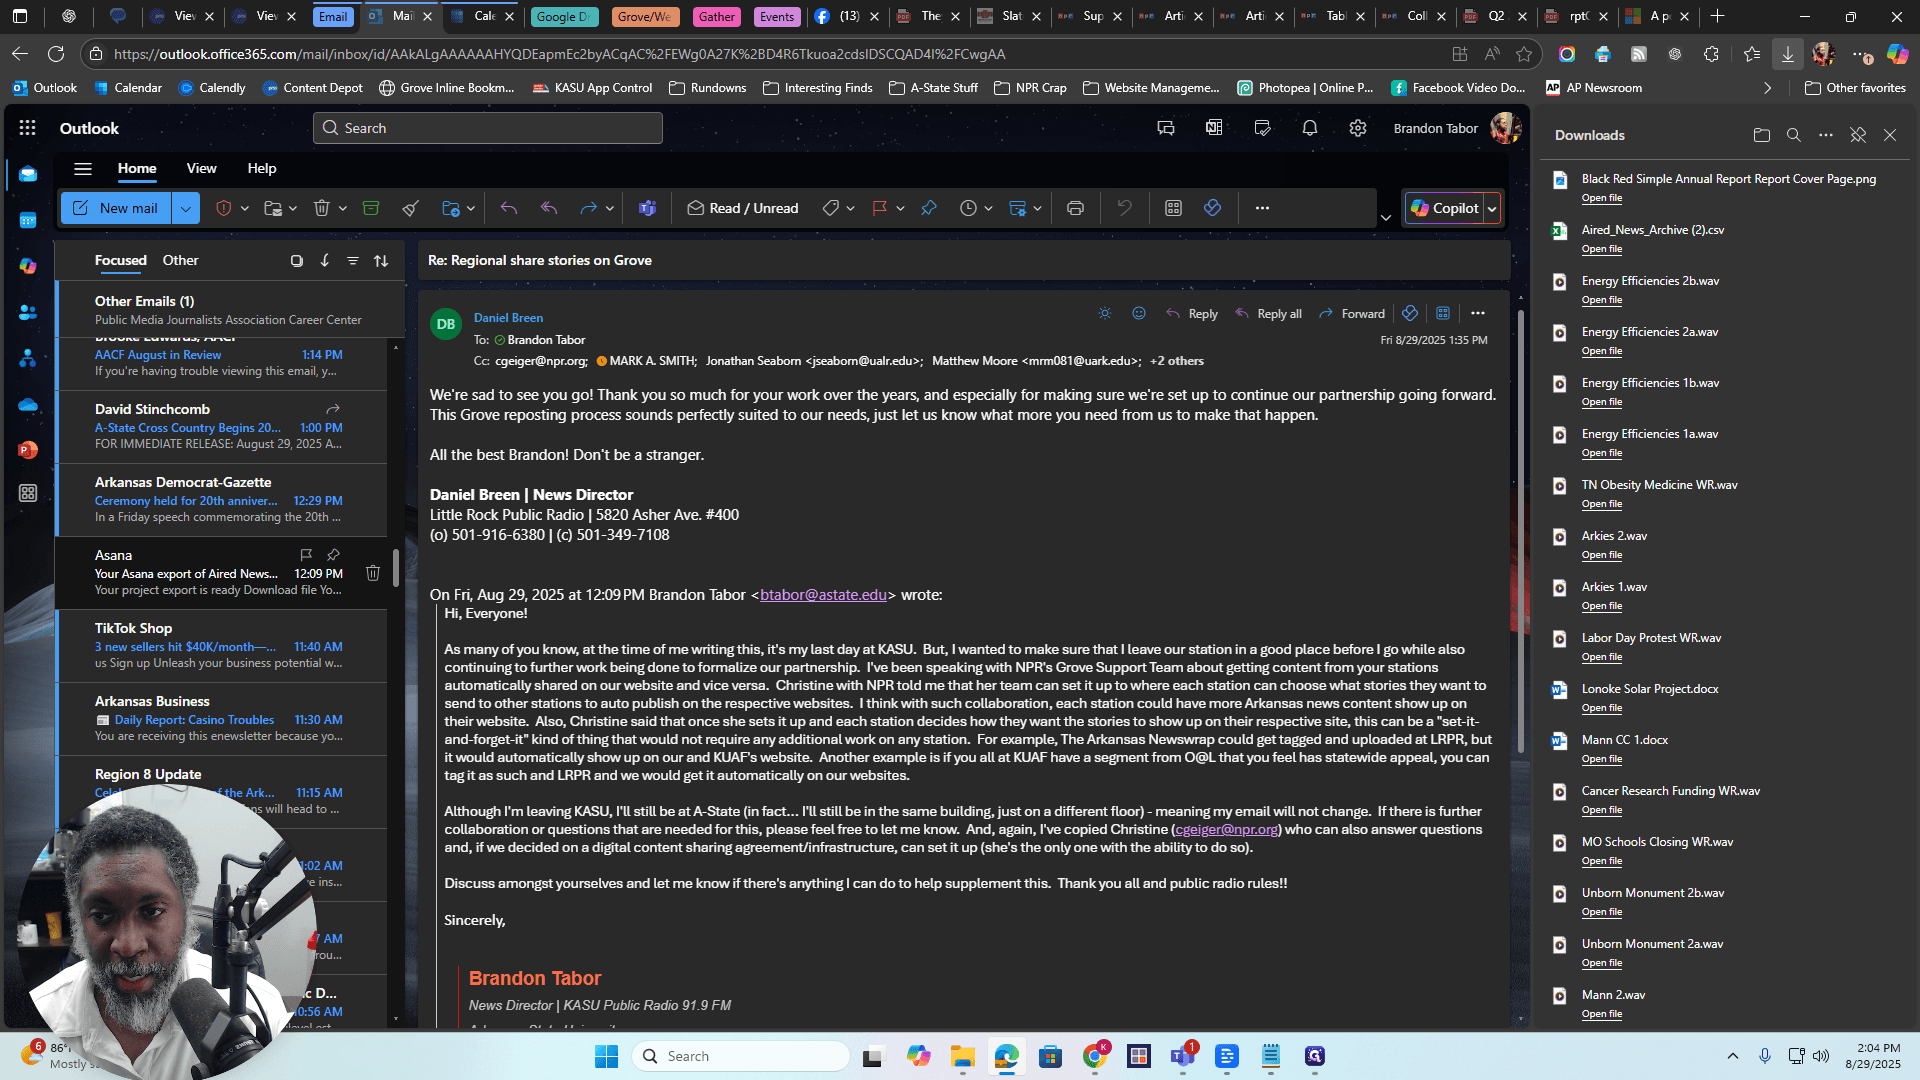
Task: Open Outlook settings gear
Action: pos(1358,128)
